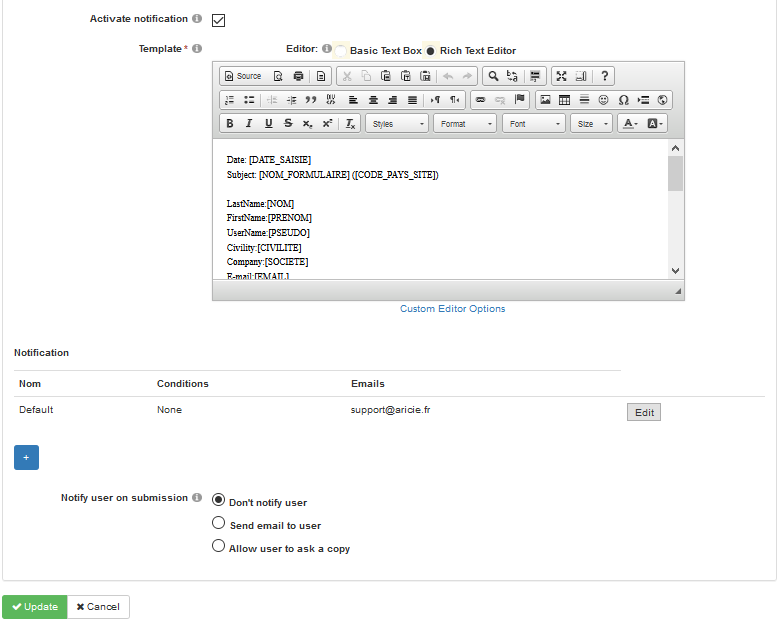This screenshot has height=622, width=781.
Task: Insert an image via the image icon
Action: pyautogui.click(x=545, y=100)
